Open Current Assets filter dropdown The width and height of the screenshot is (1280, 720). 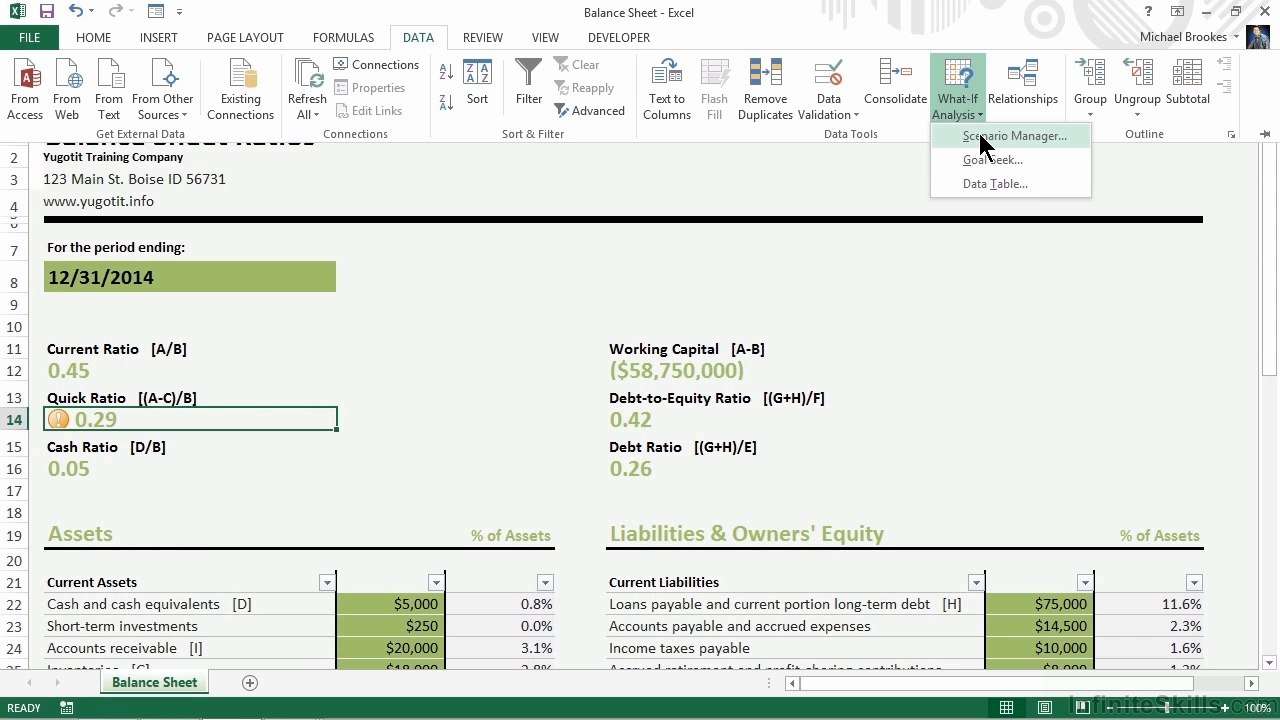pos(326,582)
